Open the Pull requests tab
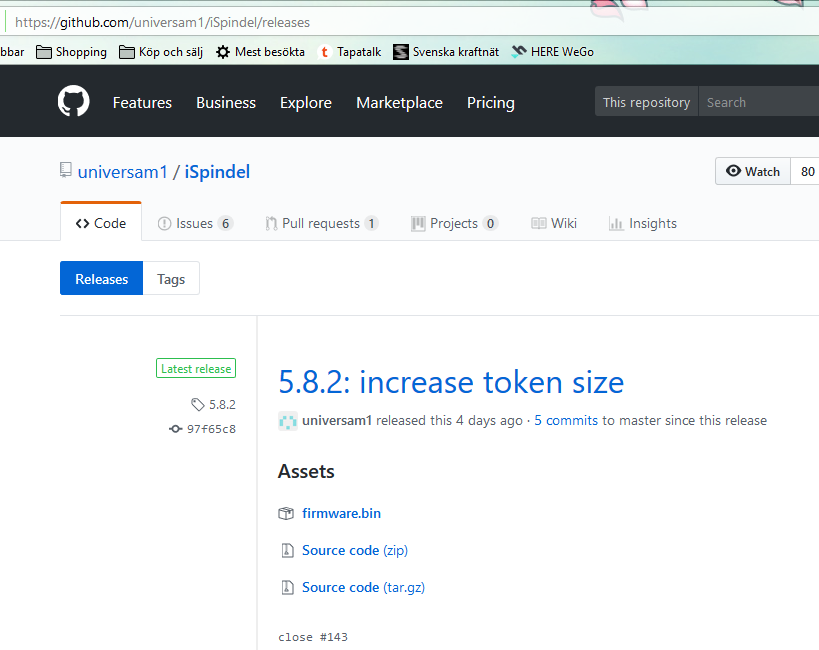819x650 pixels. click(321, 223)
